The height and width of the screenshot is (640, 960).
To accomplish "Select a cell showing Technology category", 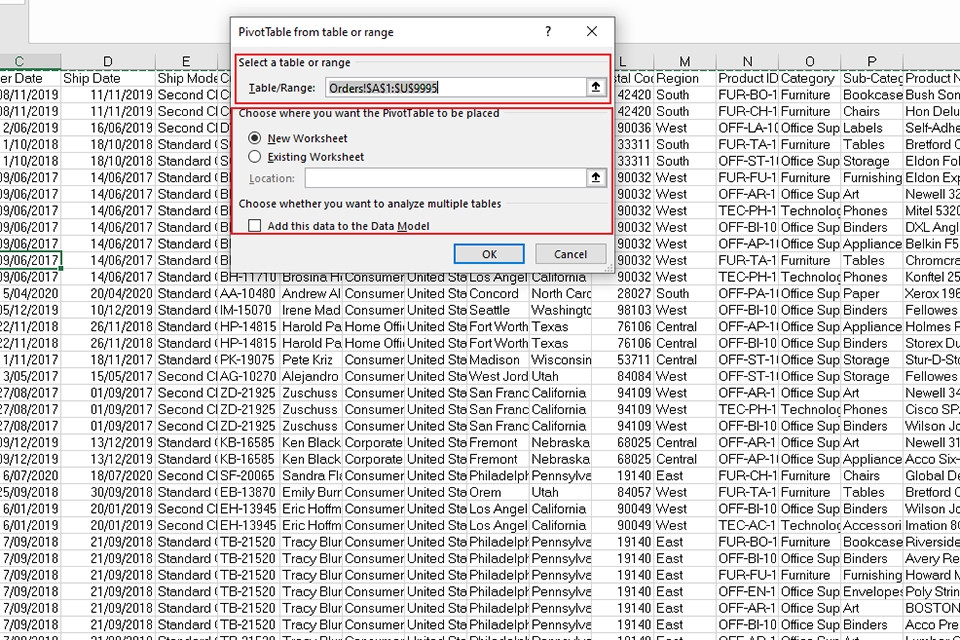I will point(811,210).
